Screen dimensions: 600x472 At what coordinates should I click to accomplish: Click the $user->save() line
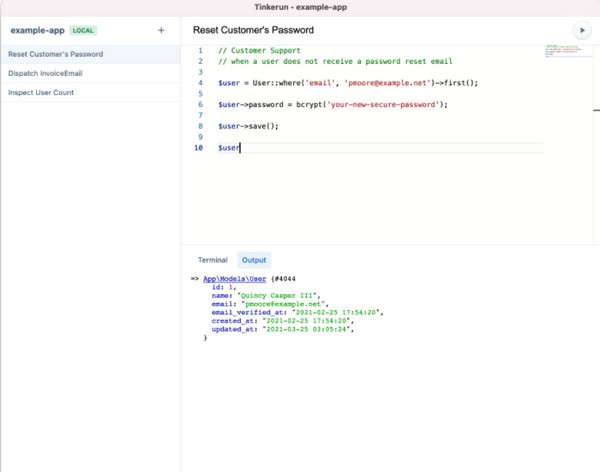pos(248,126)
